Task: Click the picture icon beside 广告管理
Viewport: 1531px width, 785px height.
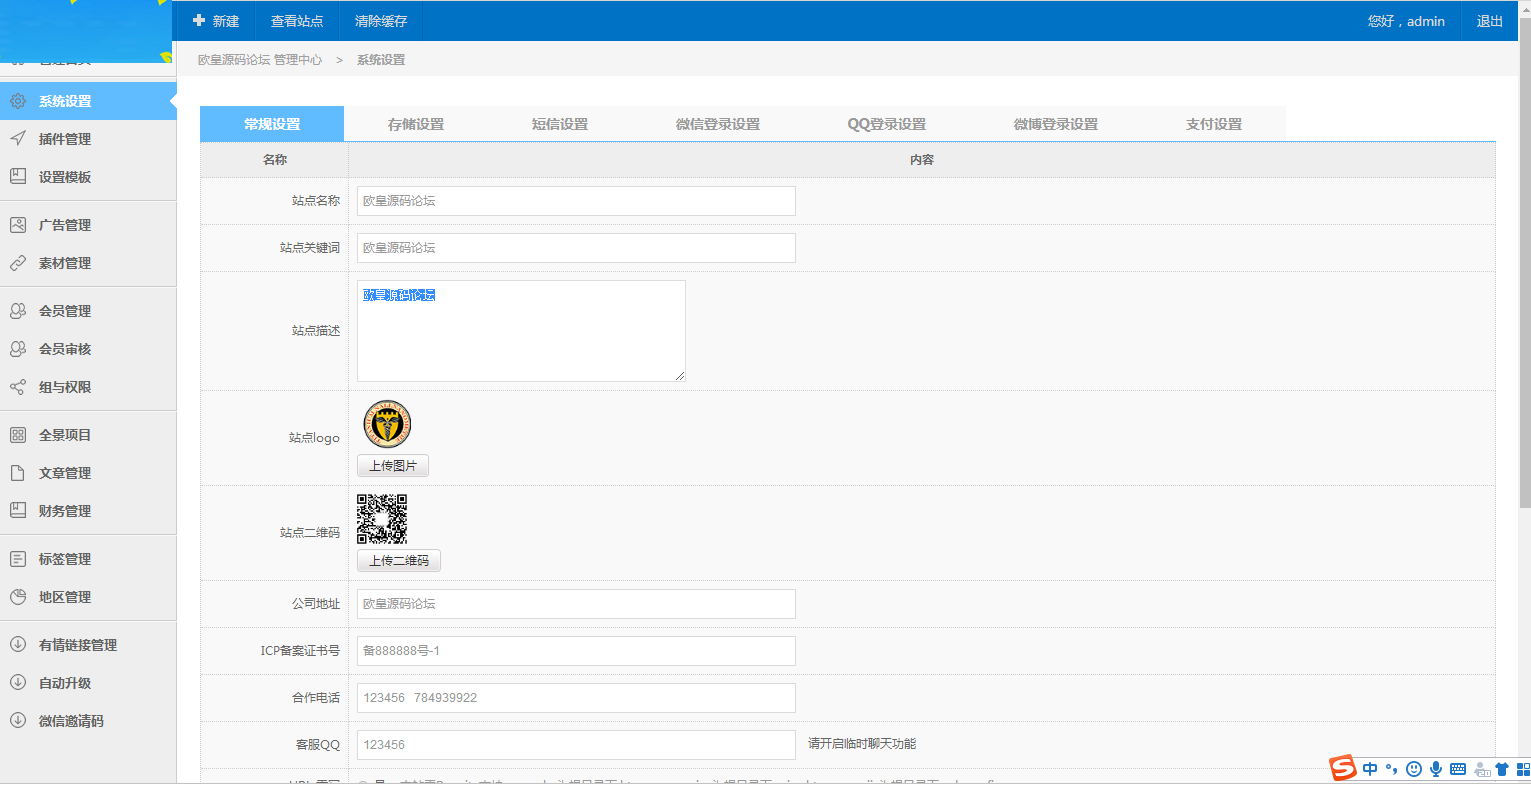Action: click(x=18, y=225)
